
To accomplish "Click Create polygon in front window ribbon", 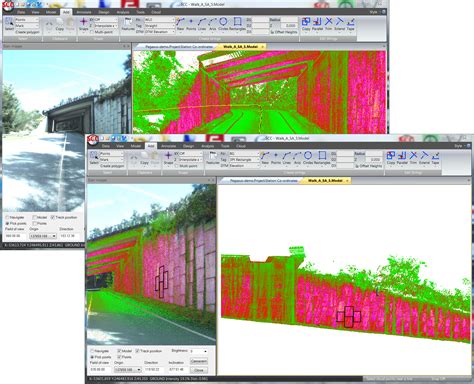I will (112, 166).
